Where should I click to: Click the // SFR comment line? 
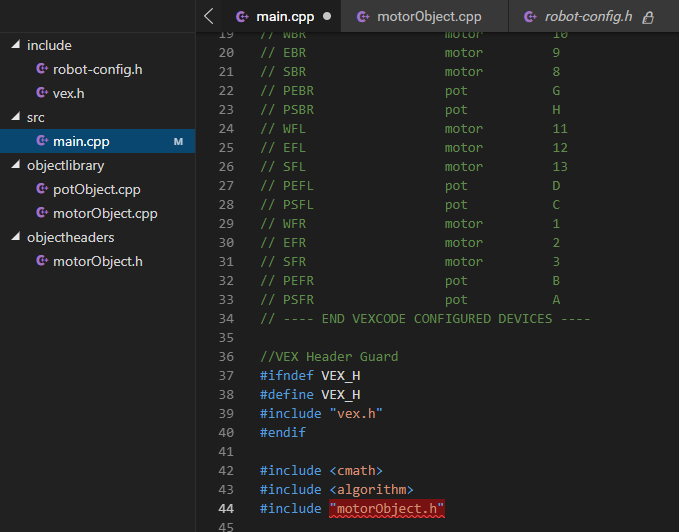coord(410,262)
